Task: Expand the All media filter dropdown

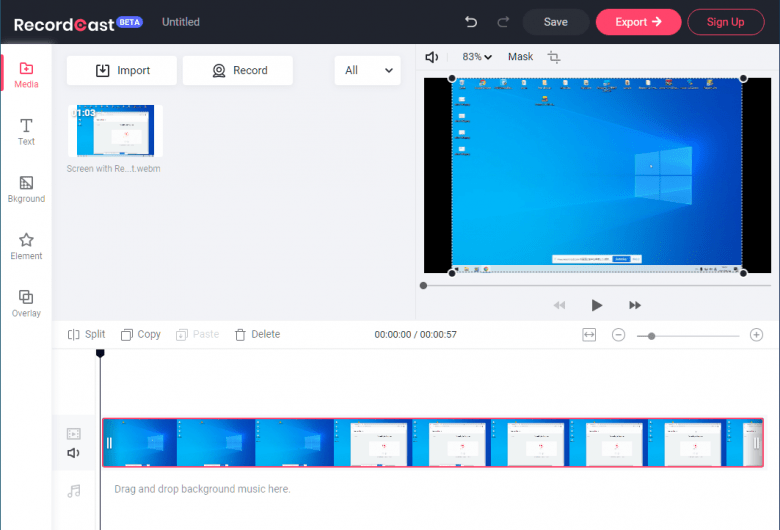Action: coord(368,70)
